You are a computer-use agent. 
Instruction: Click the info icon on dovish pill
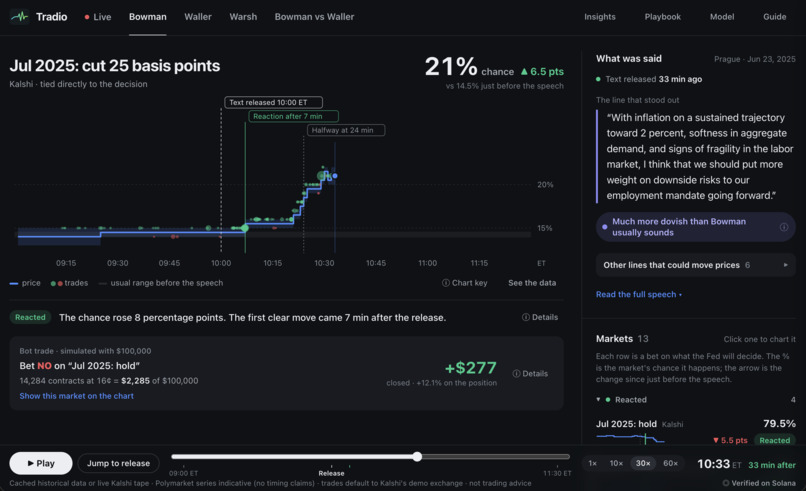[x=783, y=227]
